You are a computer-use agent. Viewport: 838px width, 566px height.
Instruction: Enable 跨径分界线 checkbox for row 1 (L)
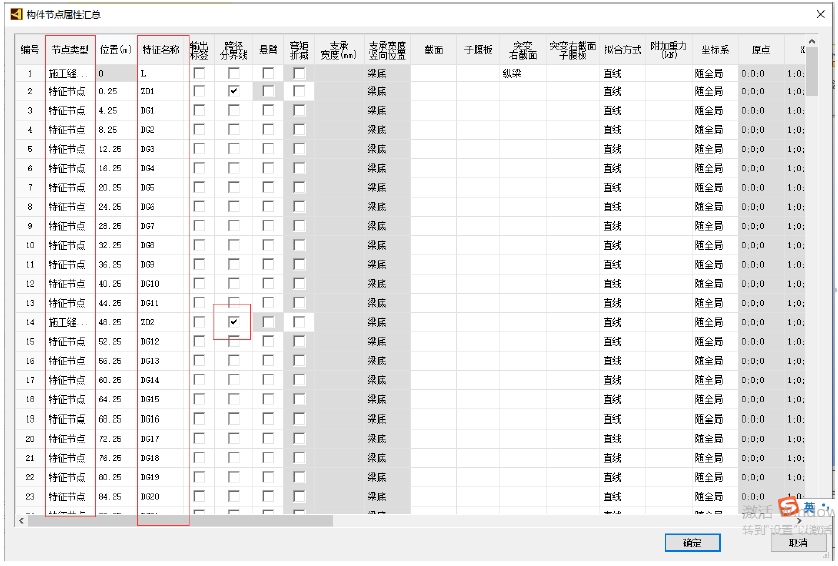[234, 73]
